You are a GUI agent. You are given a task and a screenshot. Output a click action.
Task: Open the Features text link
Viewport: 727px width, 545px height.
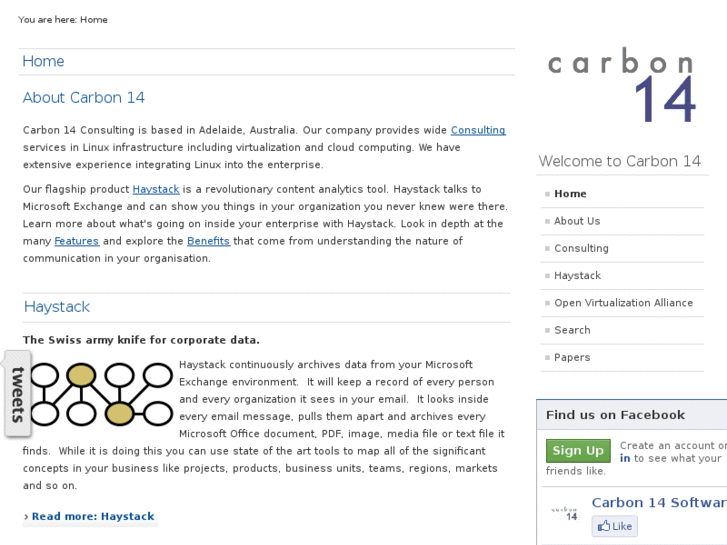[77, 241]
